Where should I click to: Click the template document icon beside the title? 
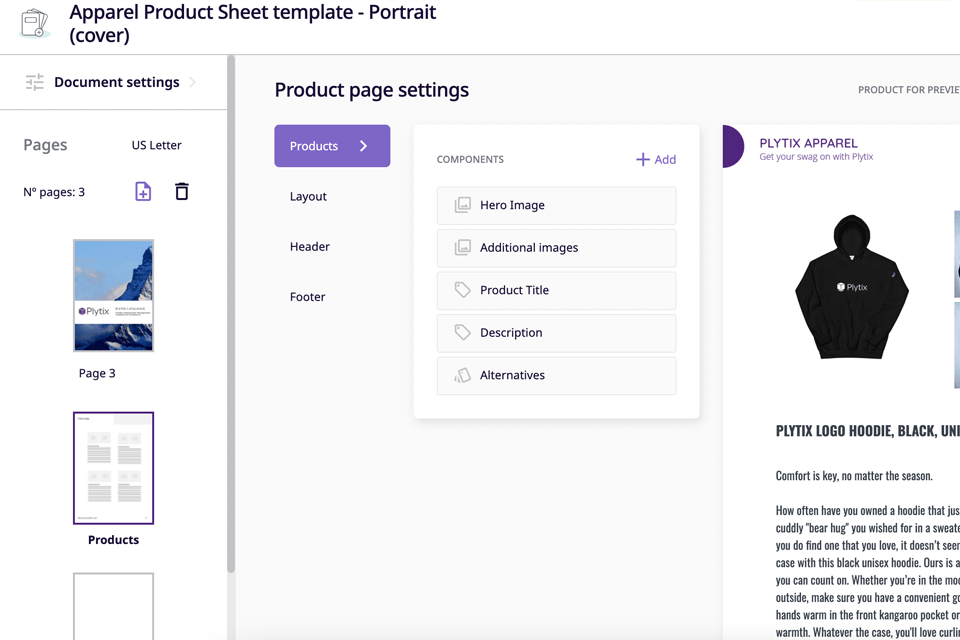[x=34, y=23]
